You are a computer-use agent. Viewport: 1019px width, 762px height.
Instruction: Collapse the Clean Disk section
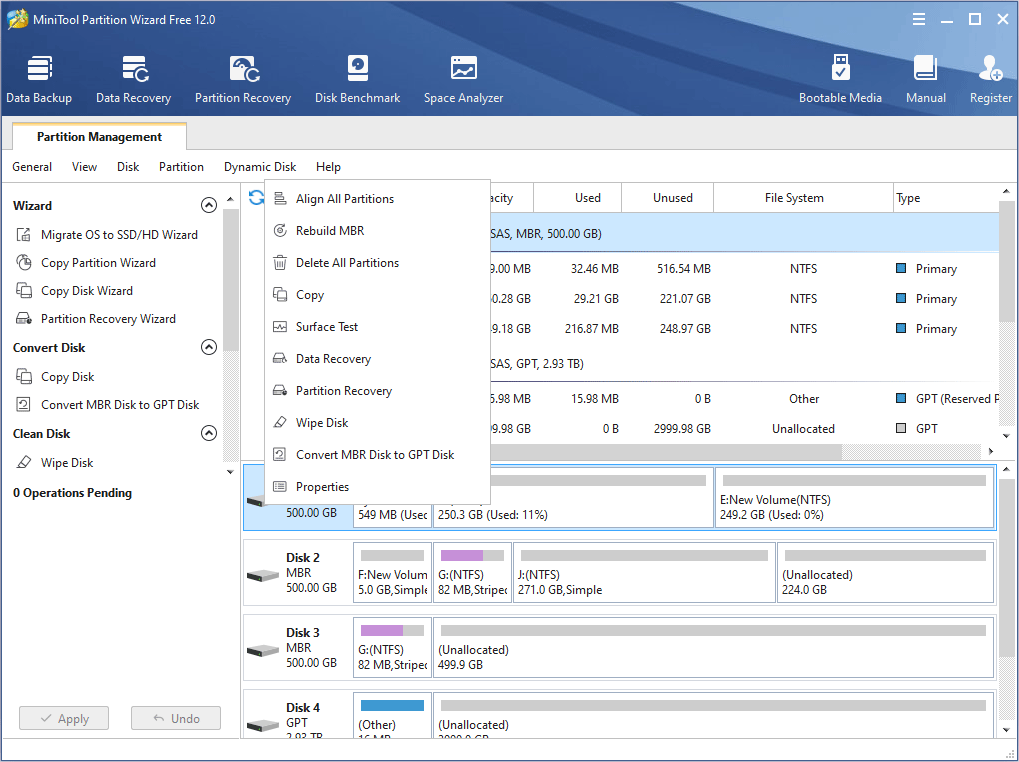tap(209, 433)
